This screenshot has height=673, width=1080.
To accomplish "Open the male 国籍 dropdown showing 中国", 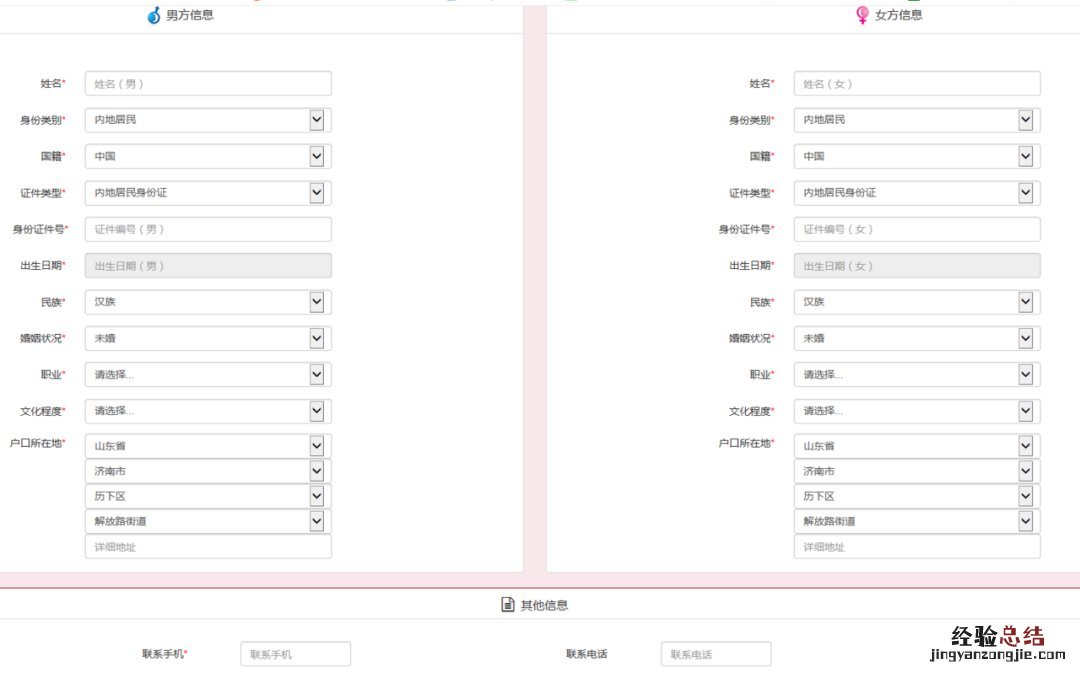I will 317,156.
